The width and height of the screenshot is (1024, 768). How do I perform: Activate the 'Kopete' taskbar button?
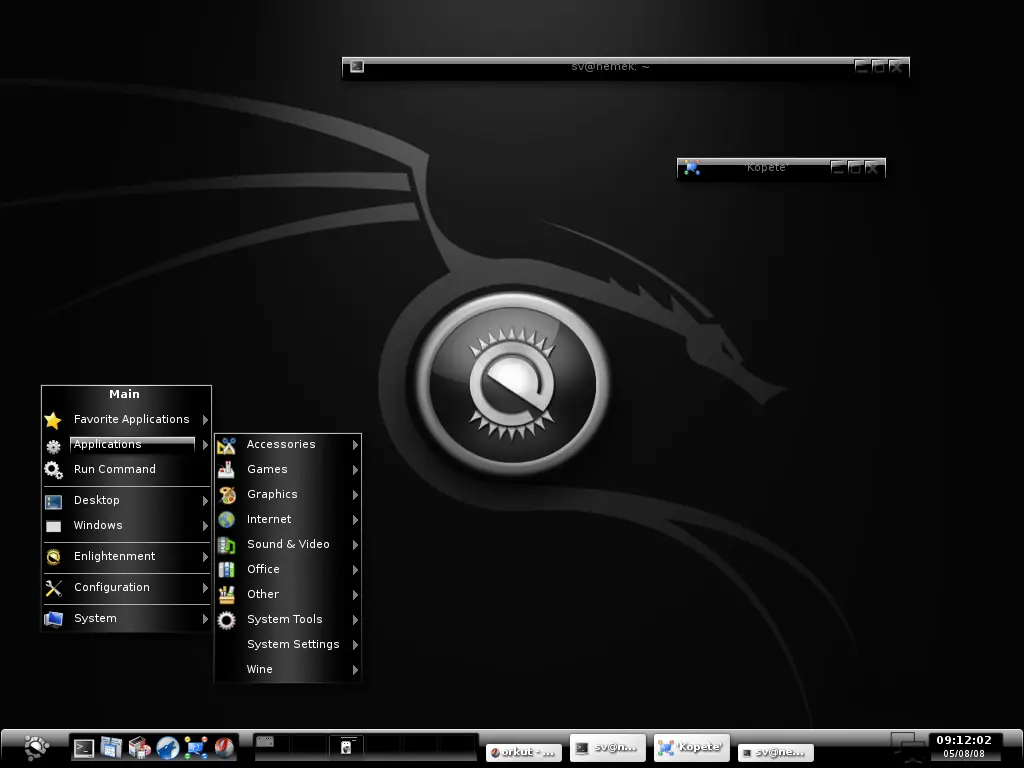point(692,748)
